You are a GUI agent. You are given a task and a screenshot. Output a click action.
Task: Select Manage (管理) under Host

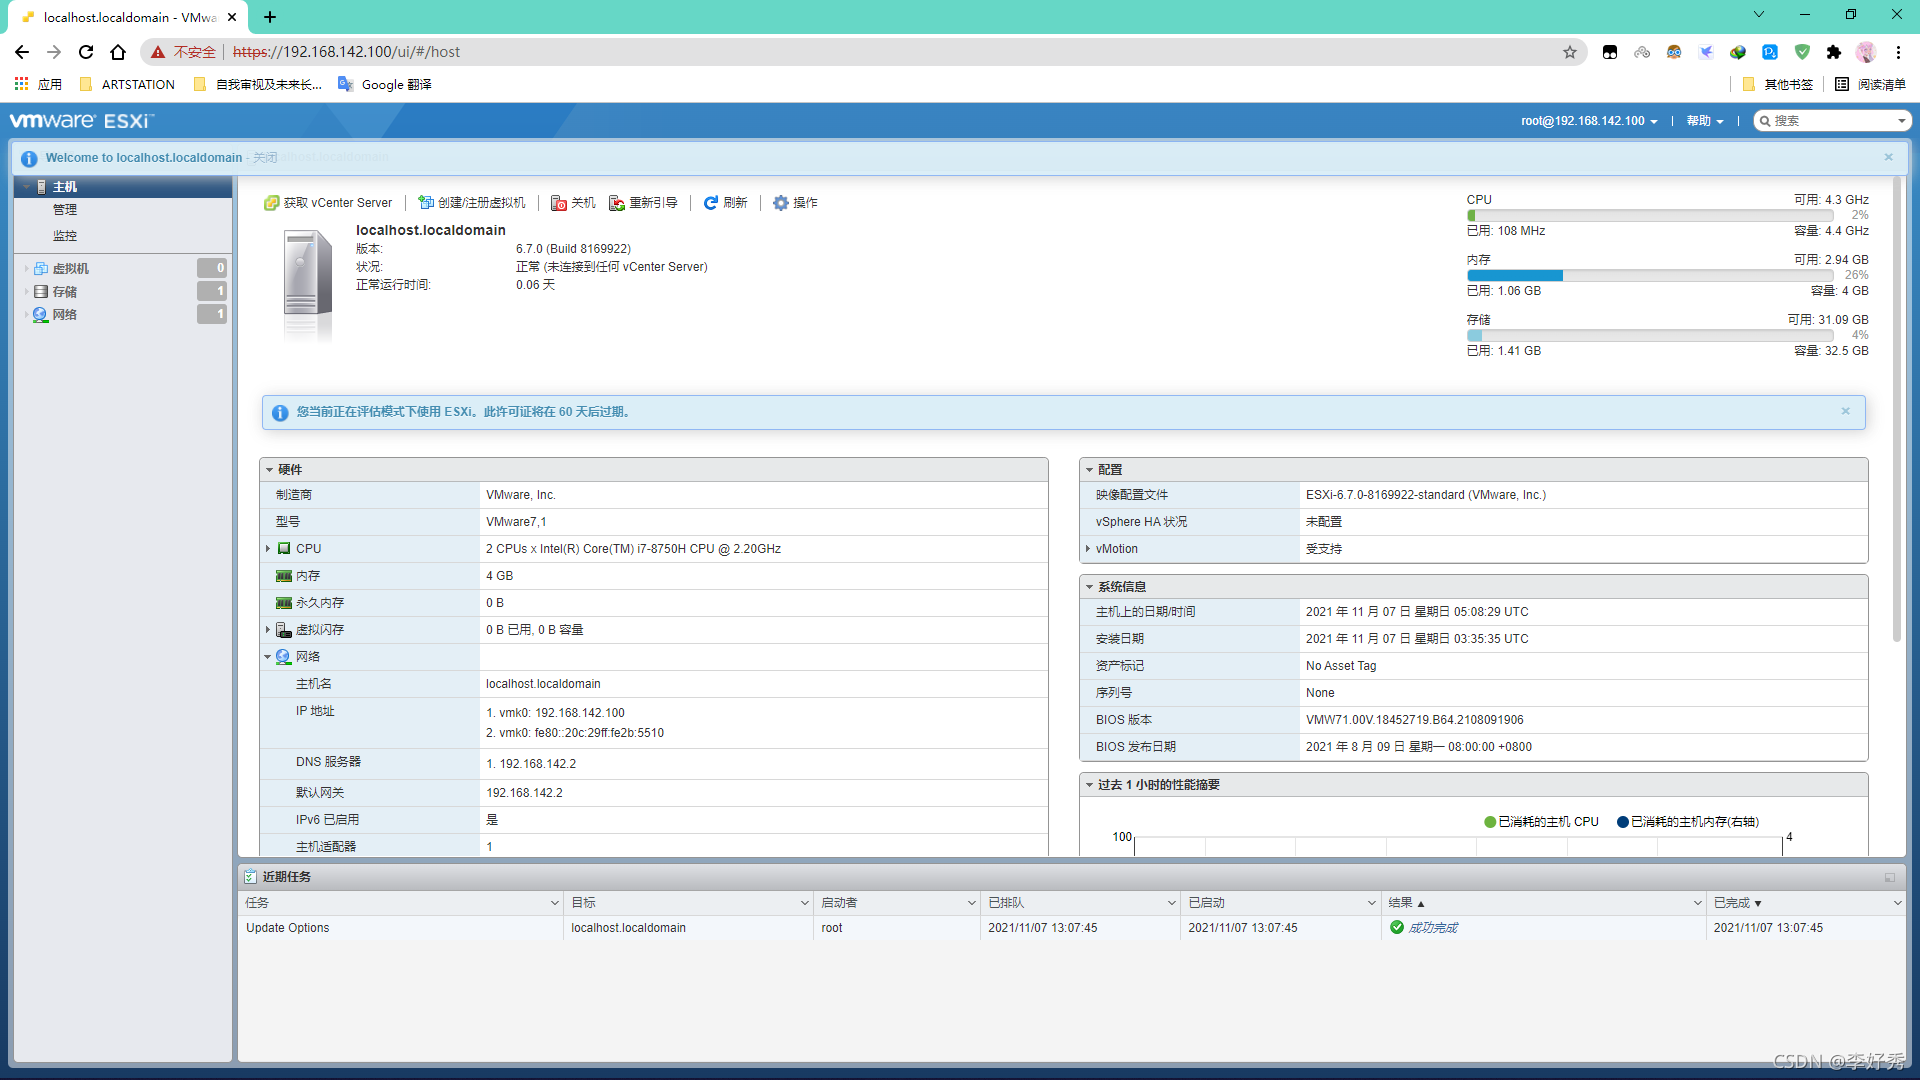click(65, 210)
